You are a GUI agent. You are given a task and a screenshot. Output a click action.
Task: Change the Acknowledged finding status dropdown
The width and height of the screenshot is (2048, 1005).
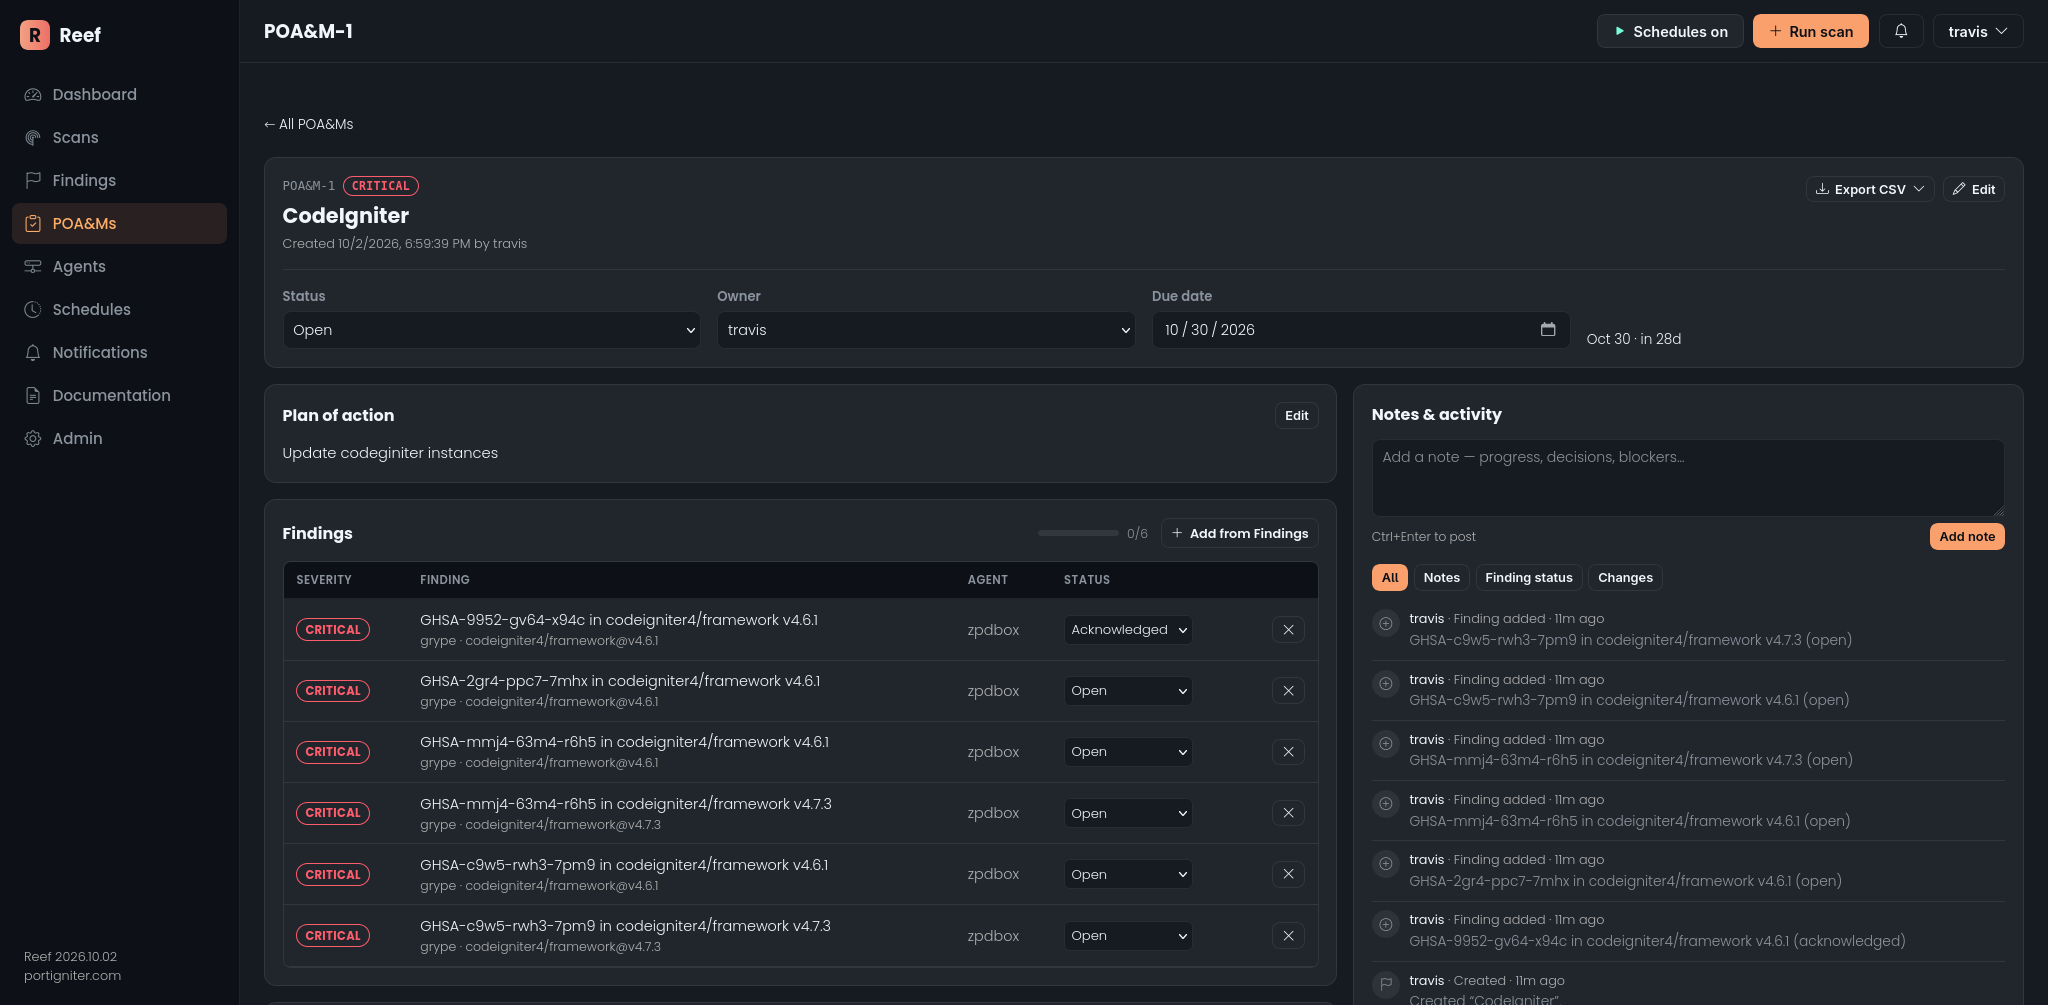[x=1128, y=630]
